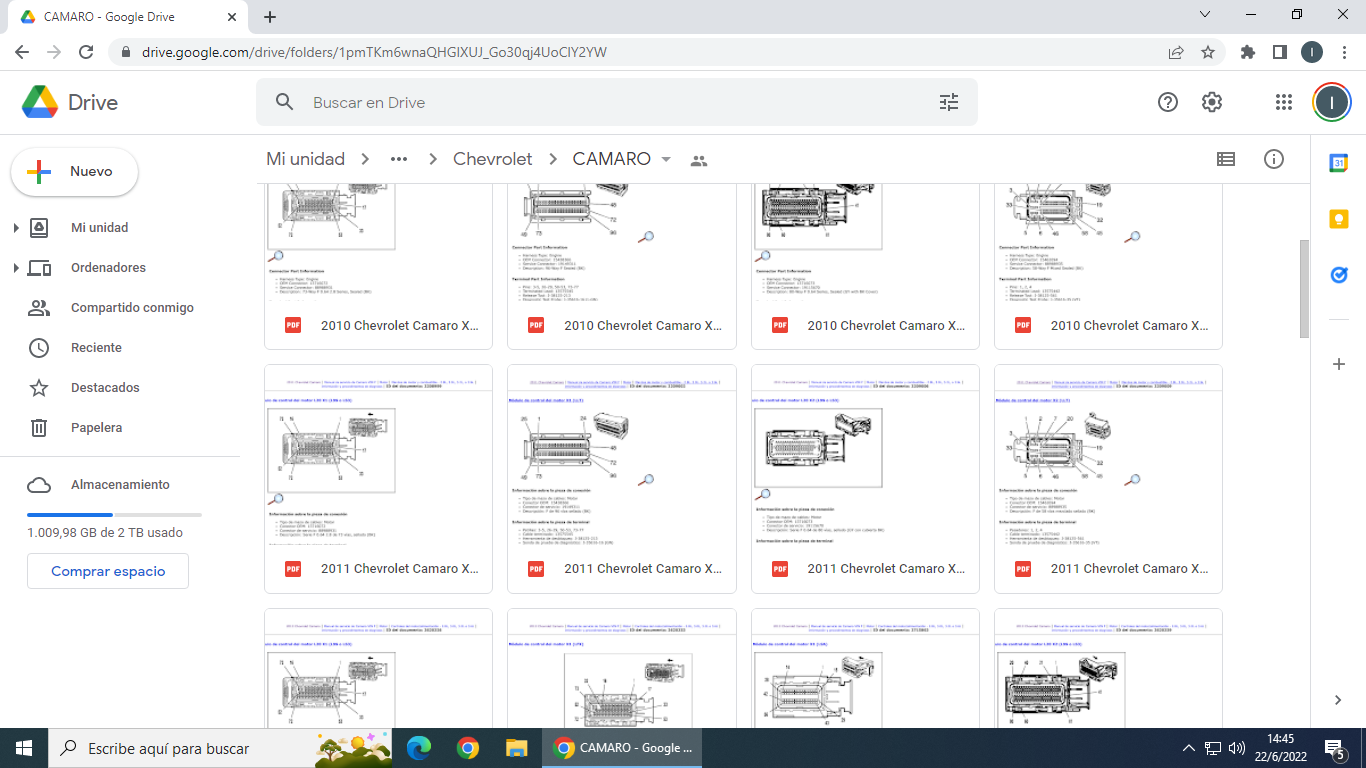The image size is (1366, 768).
Task: Reload the current page
Action: click(x=86, y=52)
